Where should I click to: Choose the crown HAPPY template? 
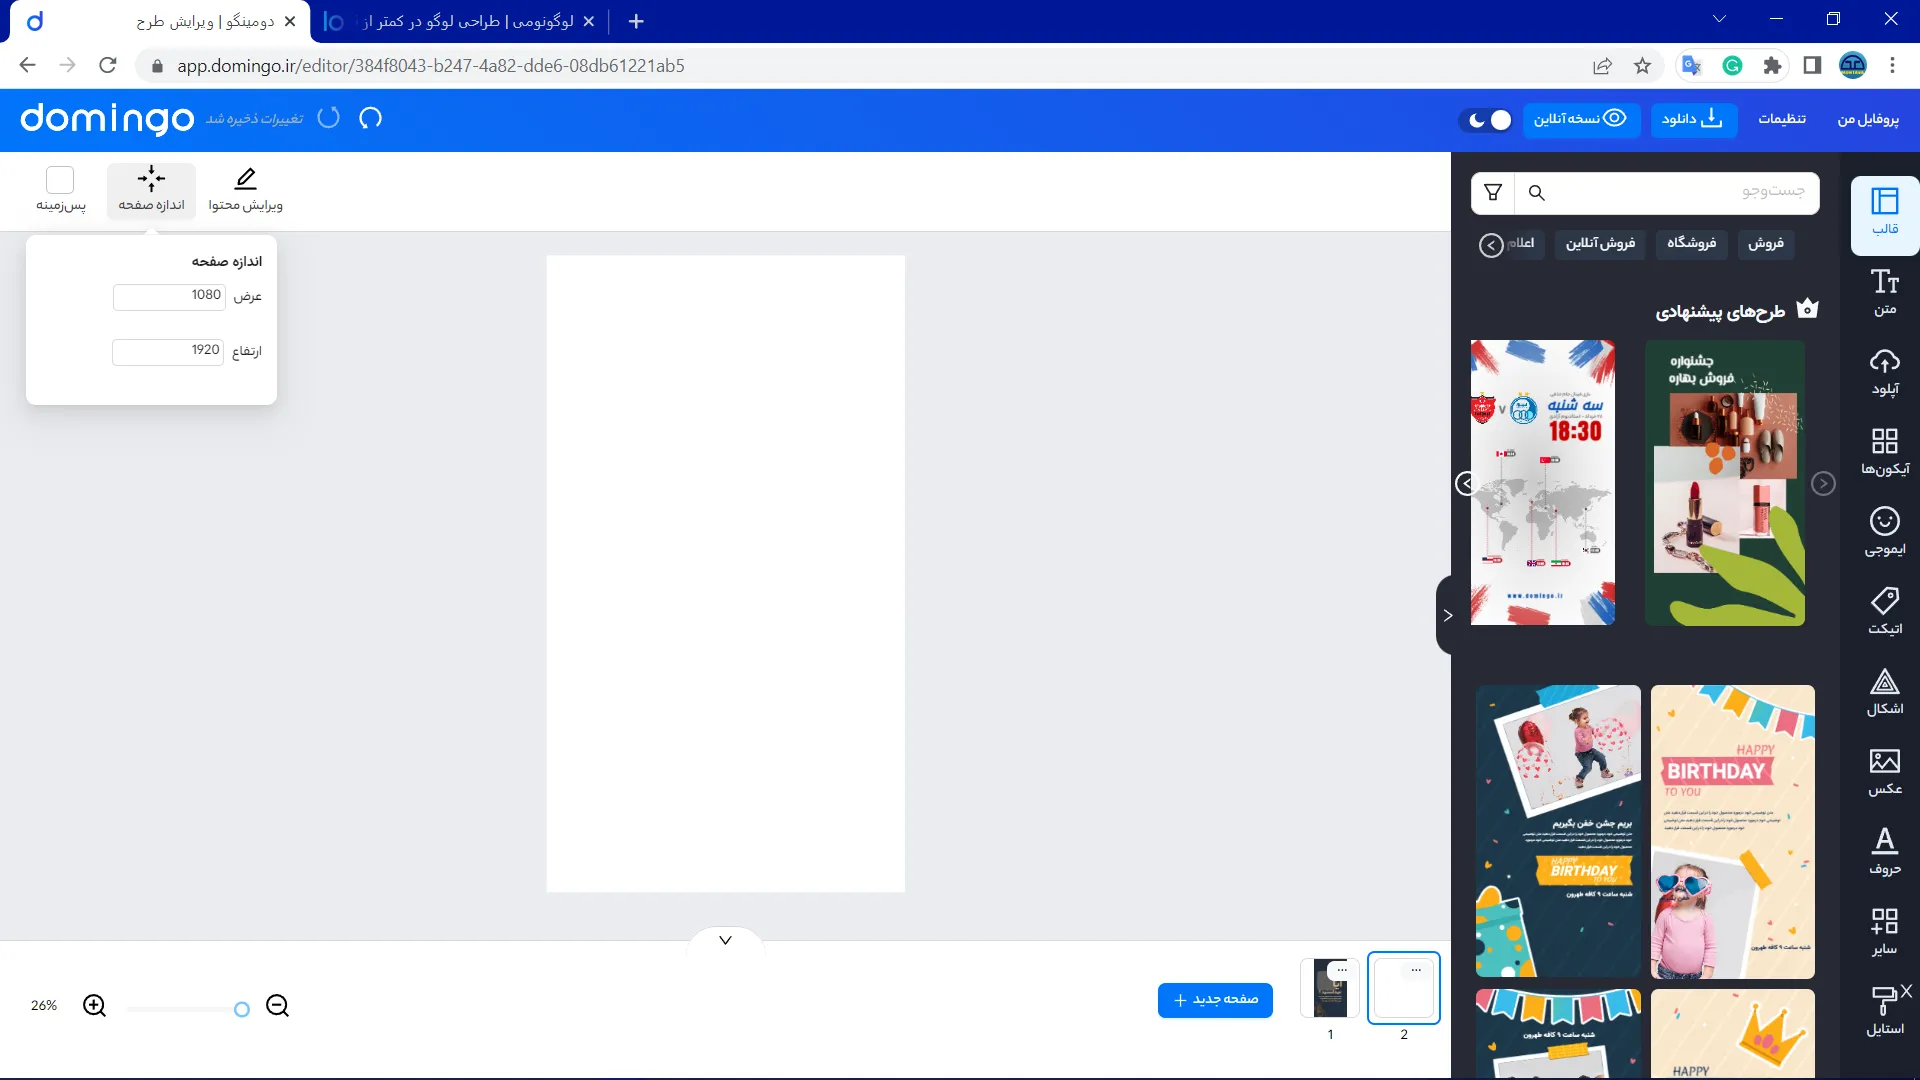1733,1034
